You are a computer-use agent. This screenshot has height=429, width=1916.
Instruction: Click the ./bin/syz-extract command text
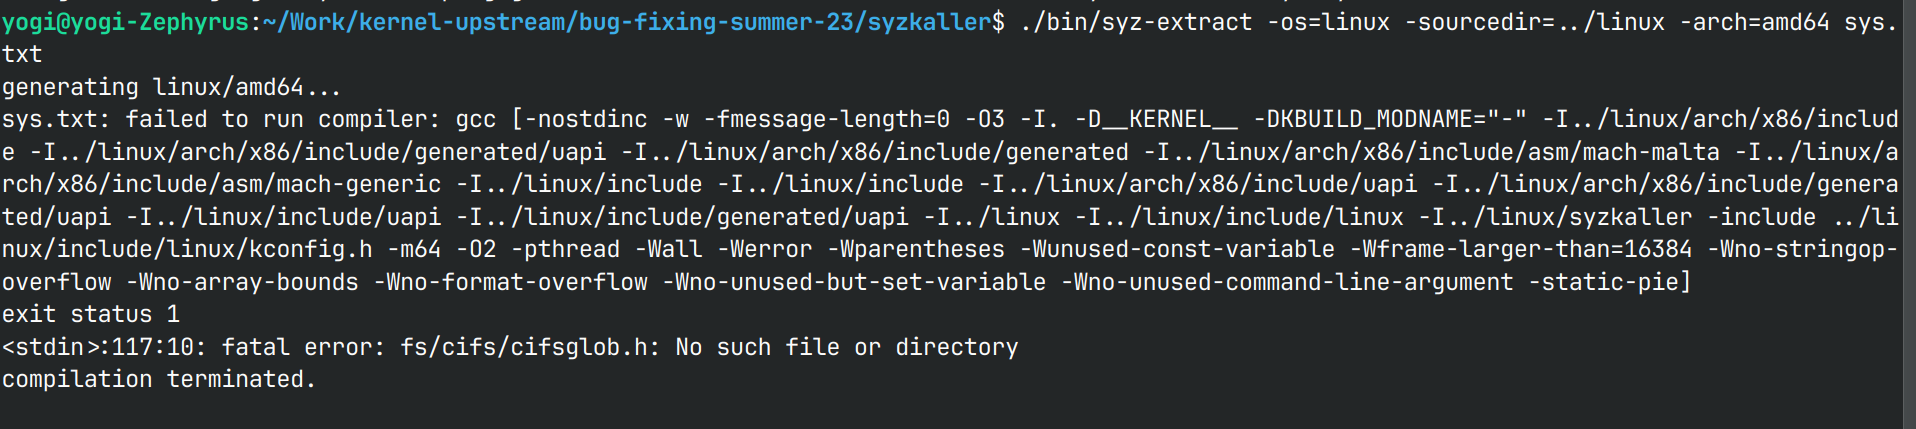click(x=1135, y=22)
